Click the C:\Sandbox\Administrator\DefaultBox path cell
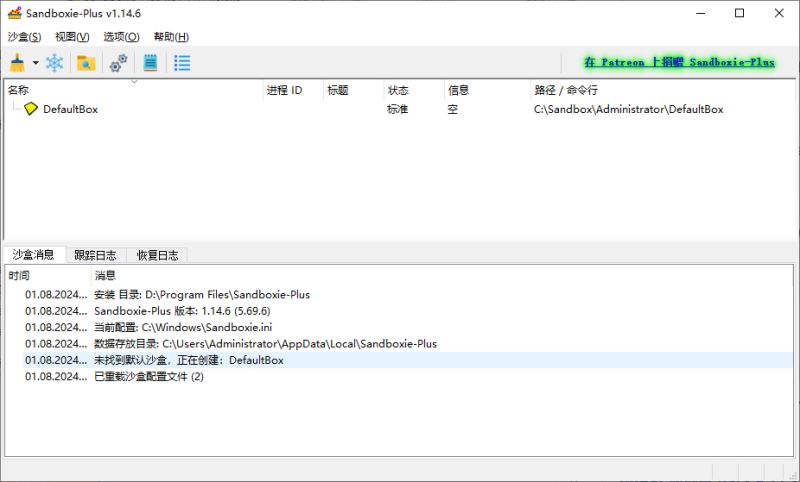This screenshot has height=482, width=800. pos(629,109)
